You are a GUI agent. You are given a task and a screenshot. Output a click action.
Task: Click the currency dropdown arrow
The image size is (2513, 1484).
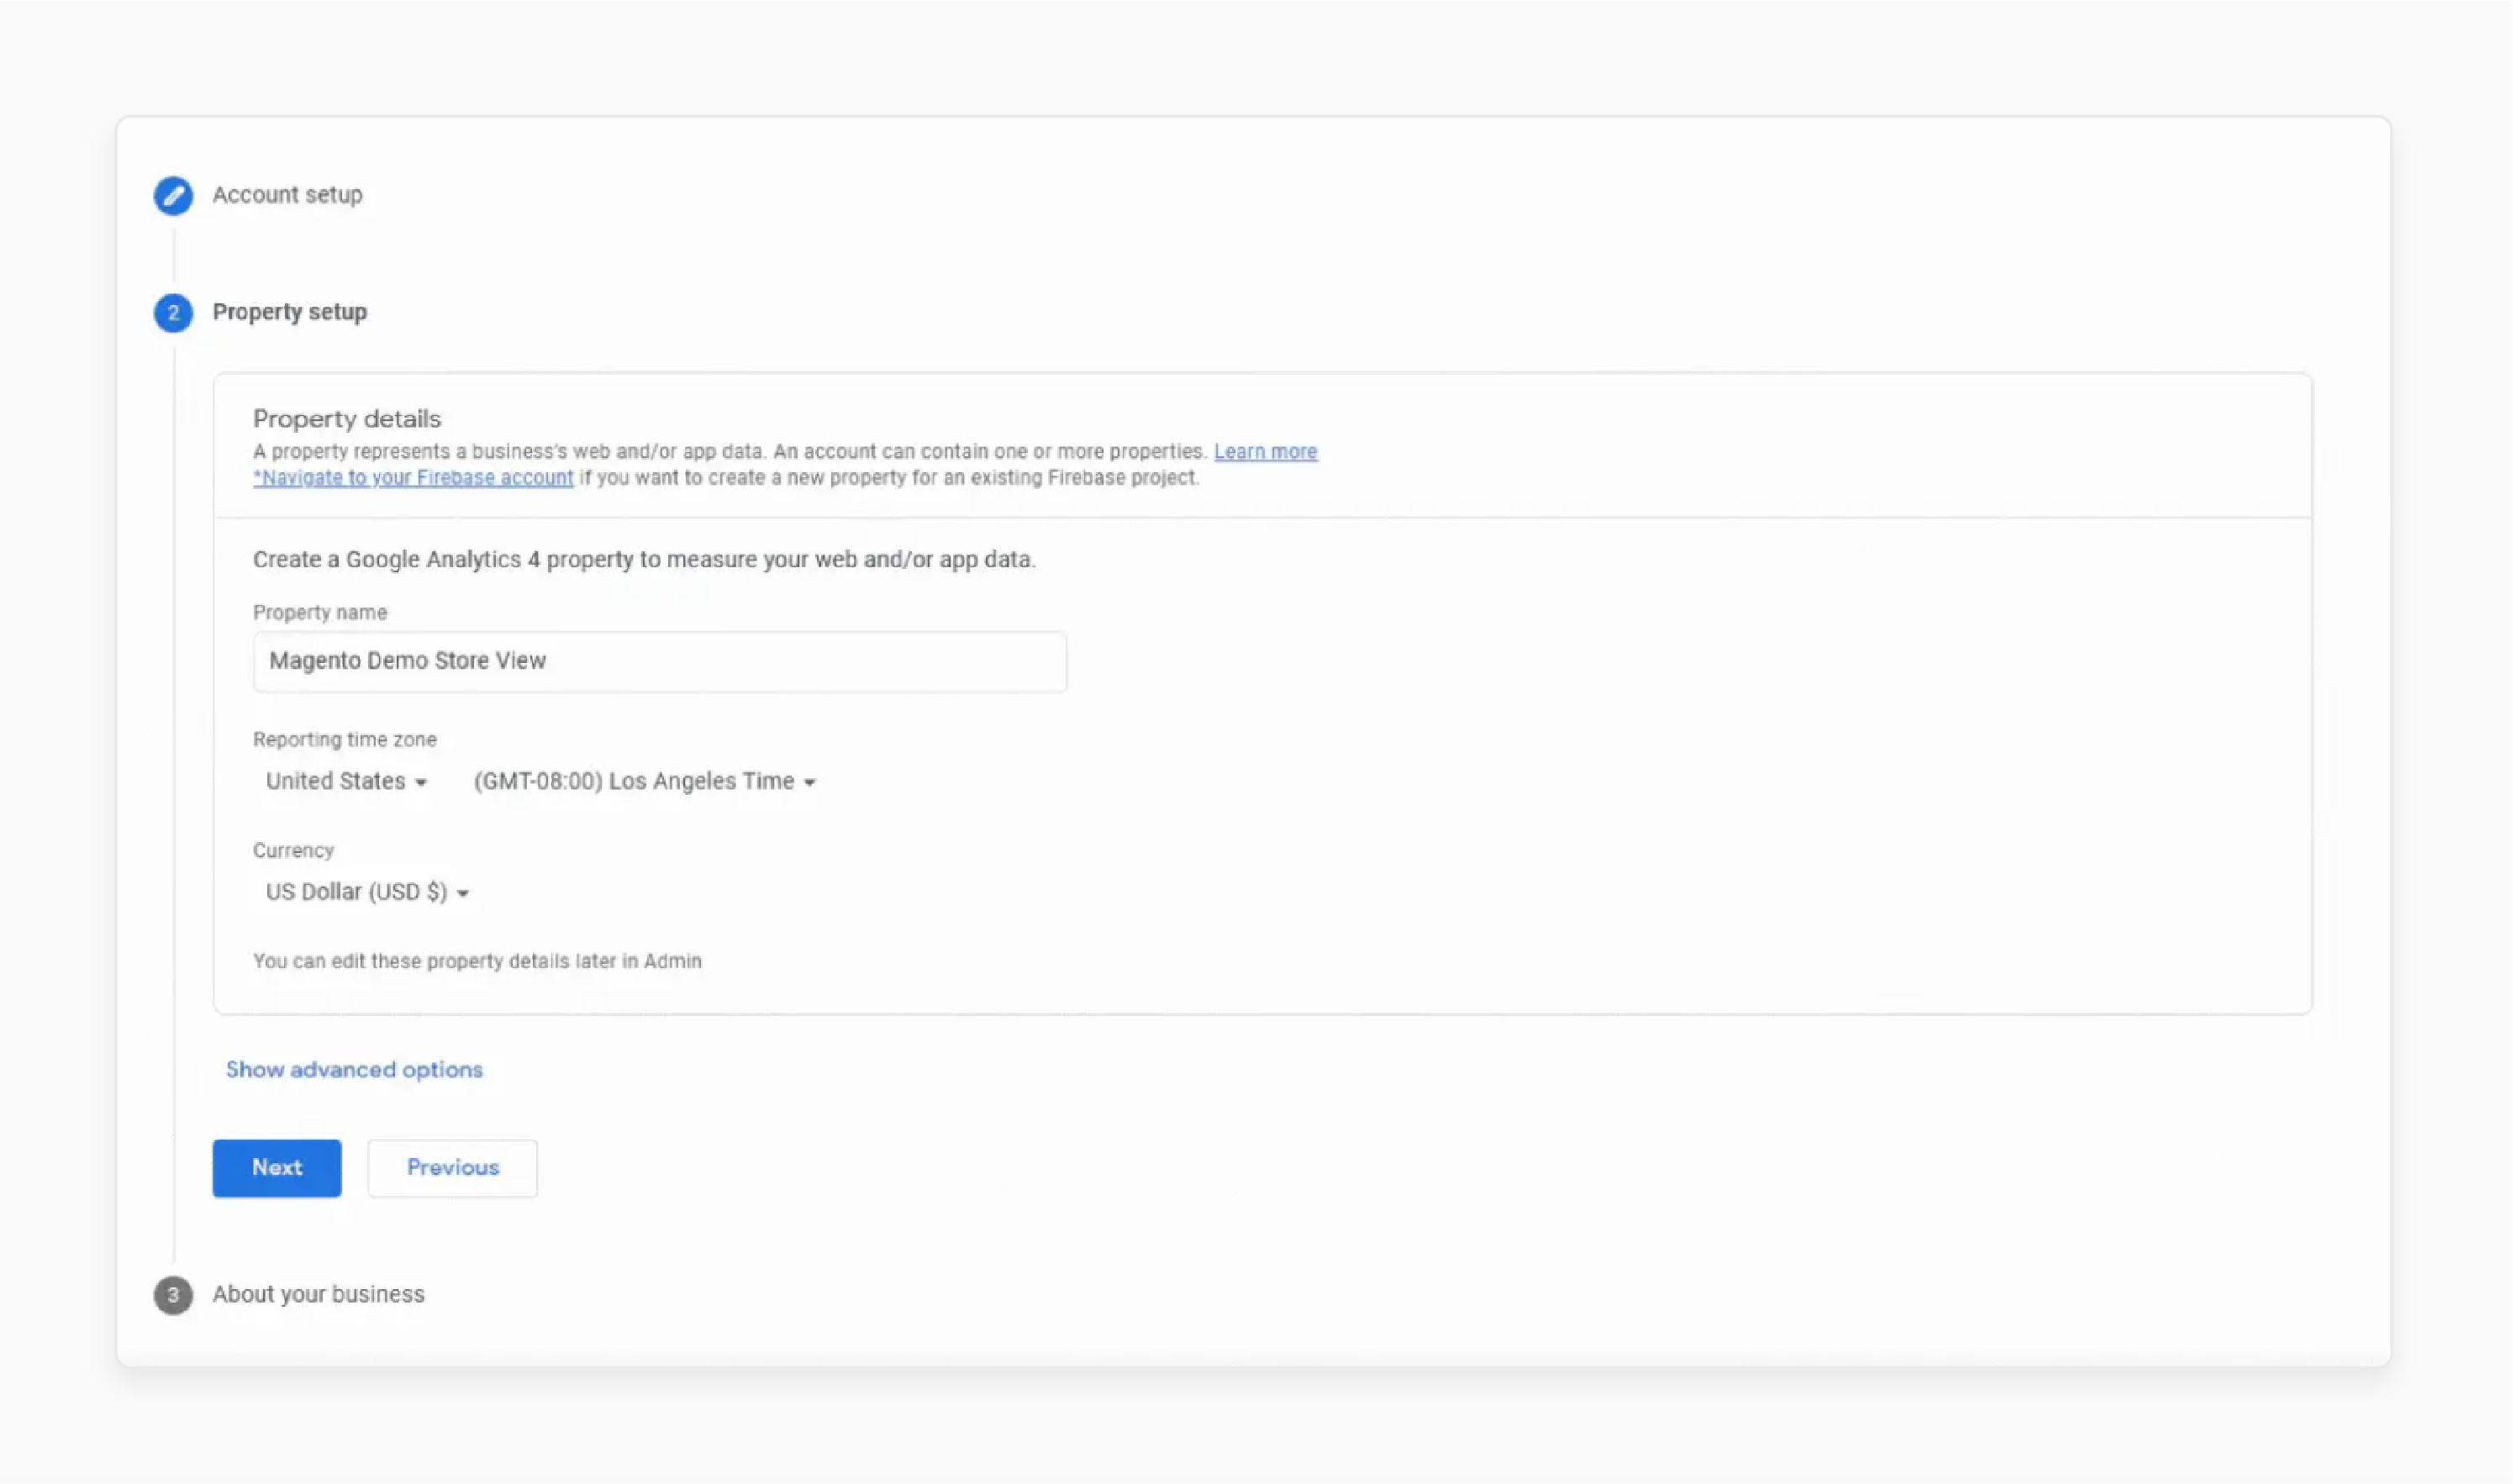click(x=463, y=893)
